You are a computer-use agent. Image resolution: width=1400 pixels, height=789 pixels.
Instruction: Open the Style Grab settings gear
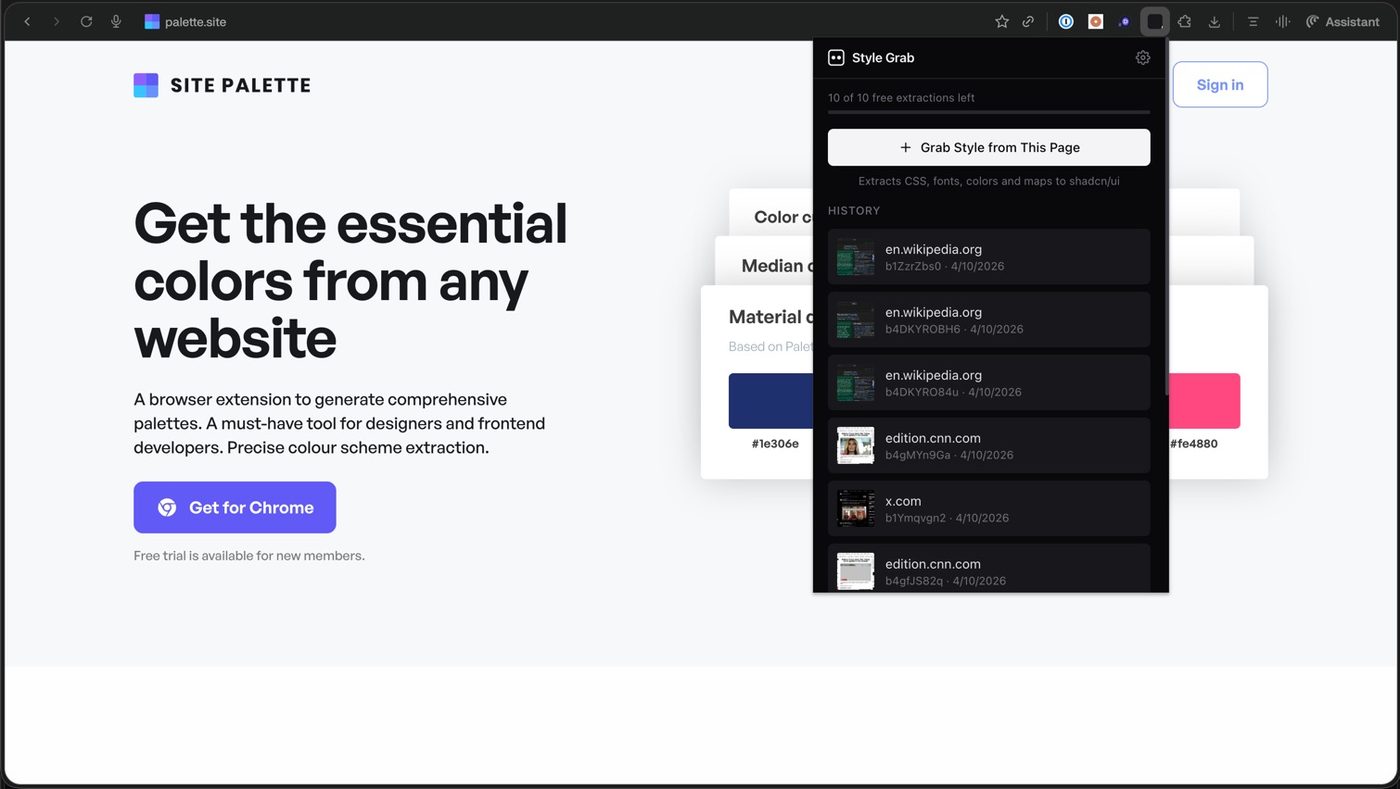[1142, 57]
